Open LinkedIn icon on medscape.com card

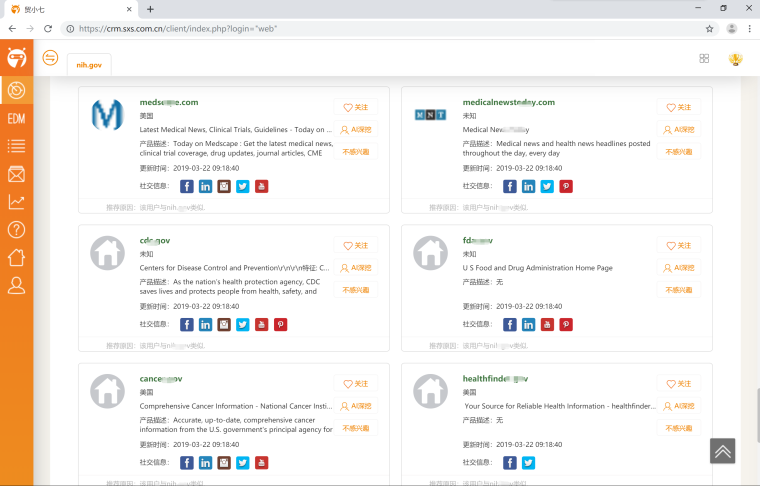pos(206,186)
